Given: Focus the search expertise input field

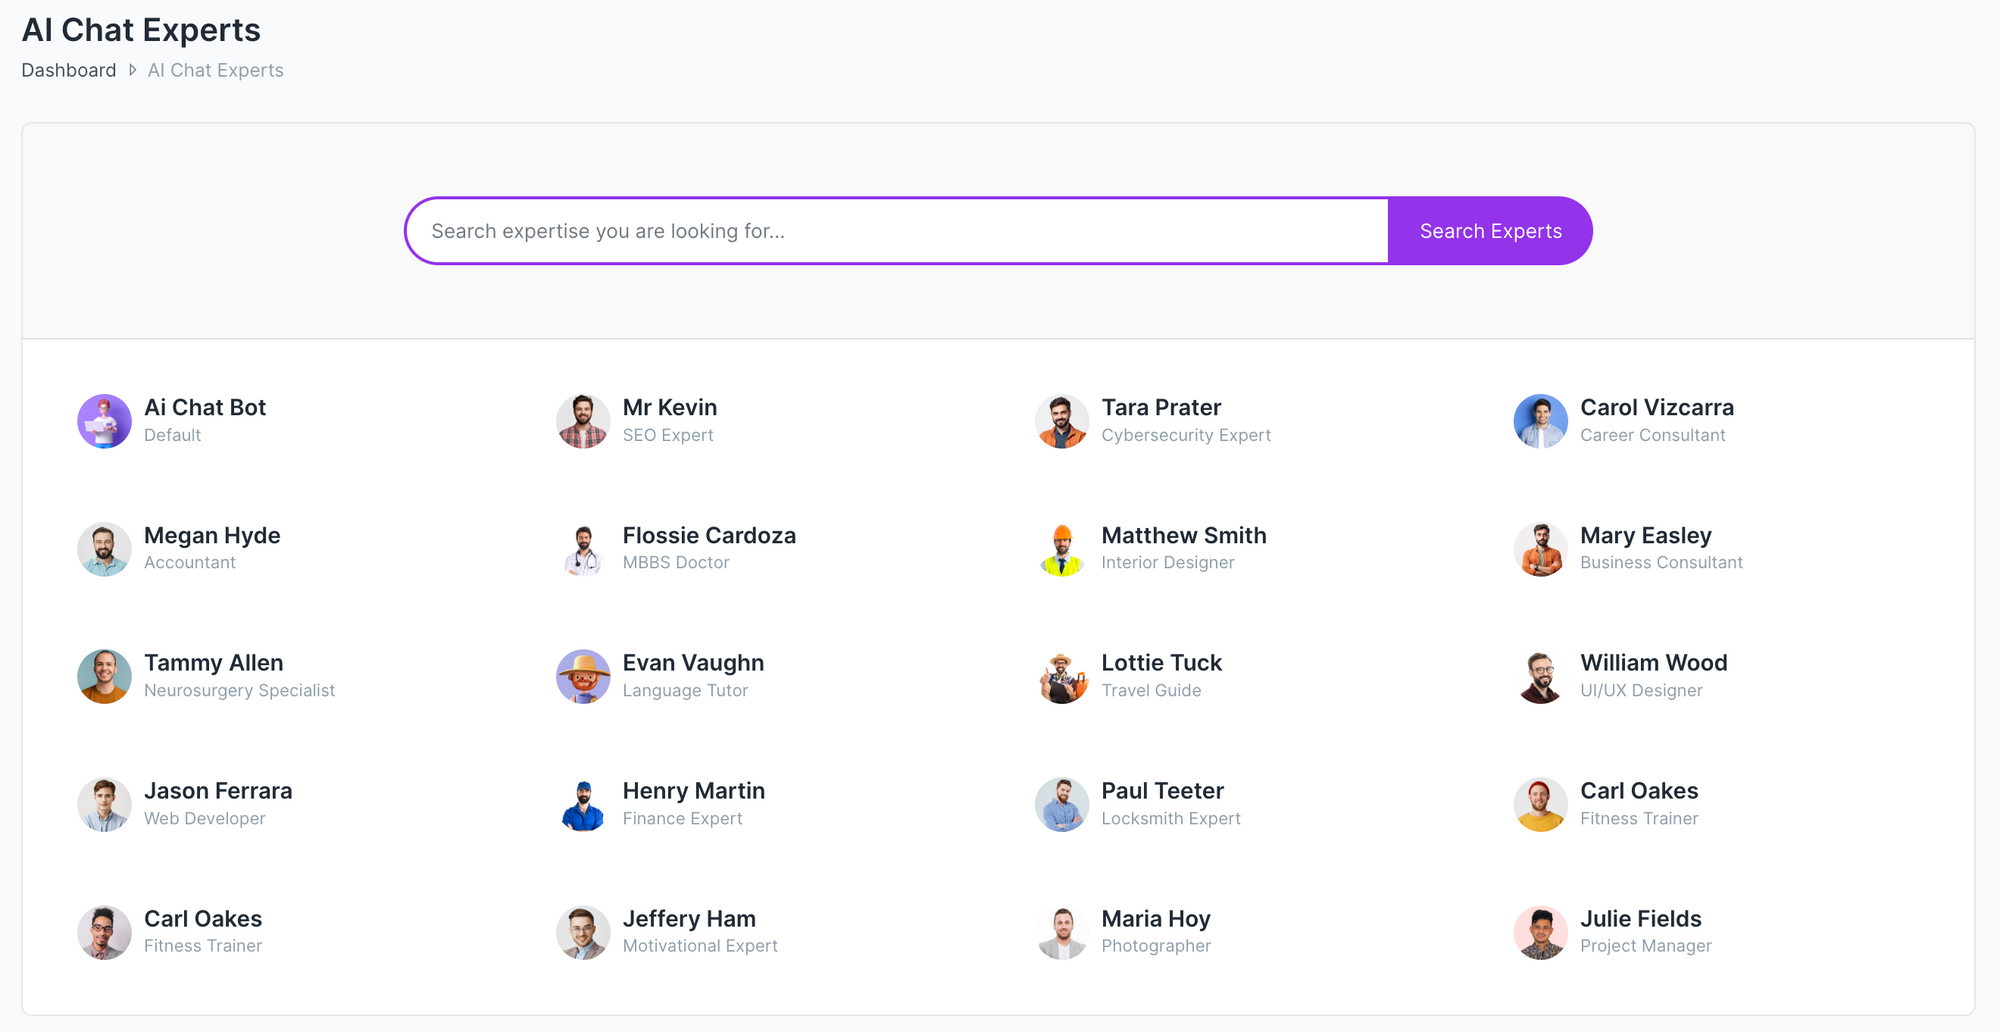Looking at the screenshot, I should [897, 231].
